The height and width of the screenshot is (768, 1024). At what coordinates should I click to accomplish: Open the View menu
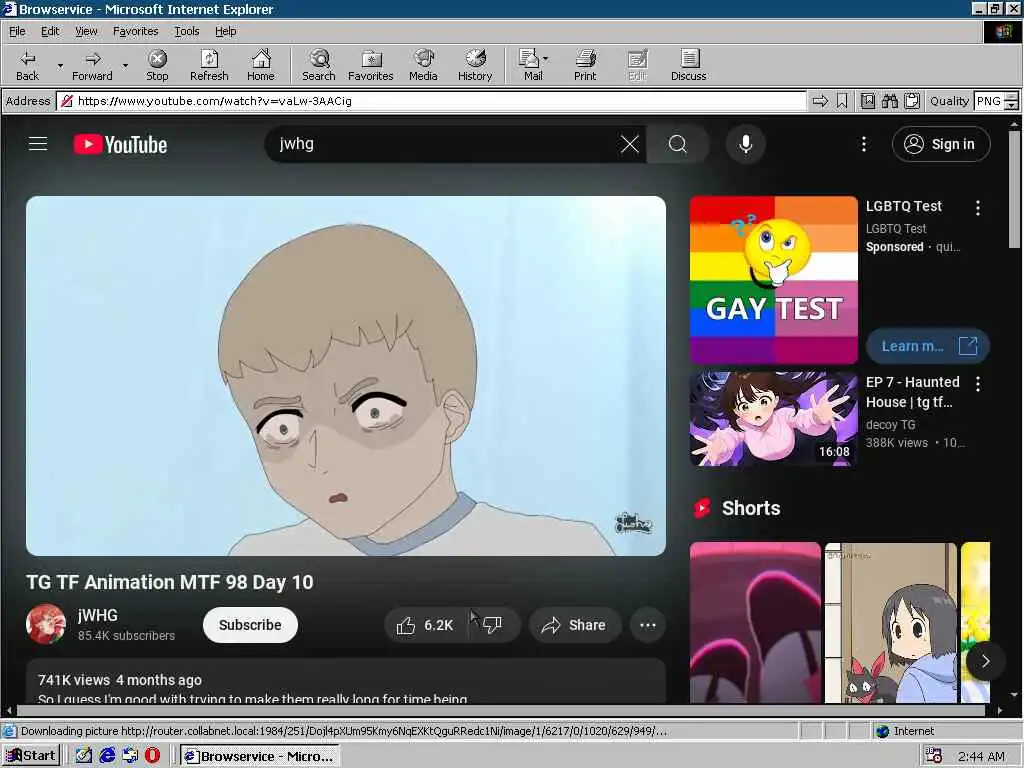[86, 31]
